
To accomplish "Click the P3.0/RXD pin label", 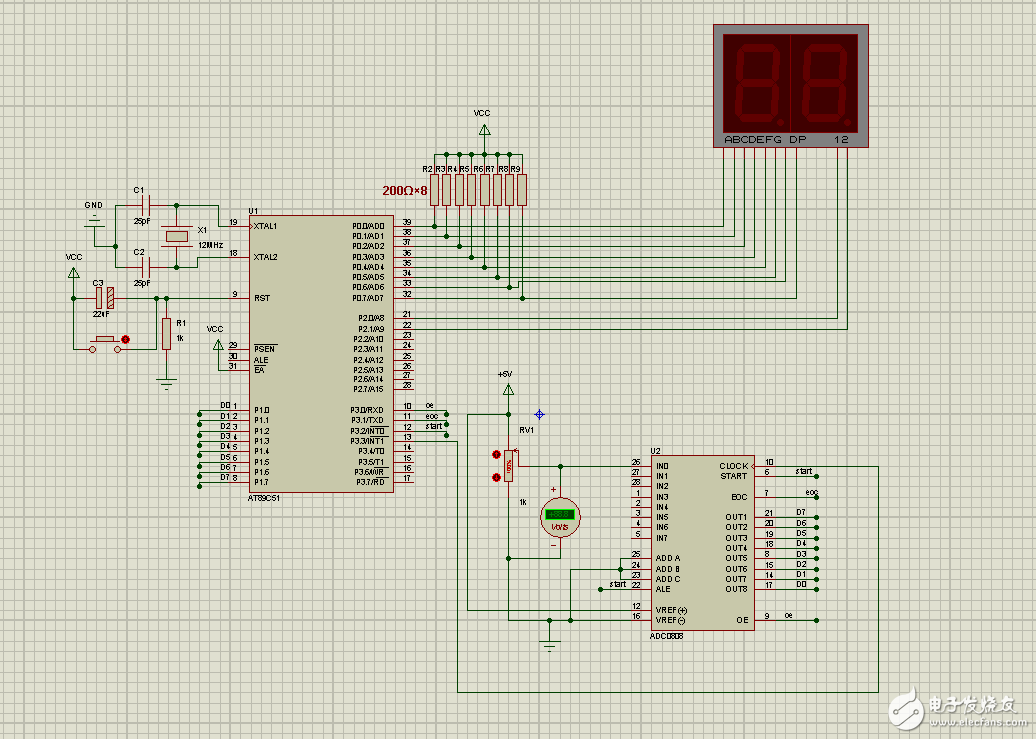I will point(367,410).
